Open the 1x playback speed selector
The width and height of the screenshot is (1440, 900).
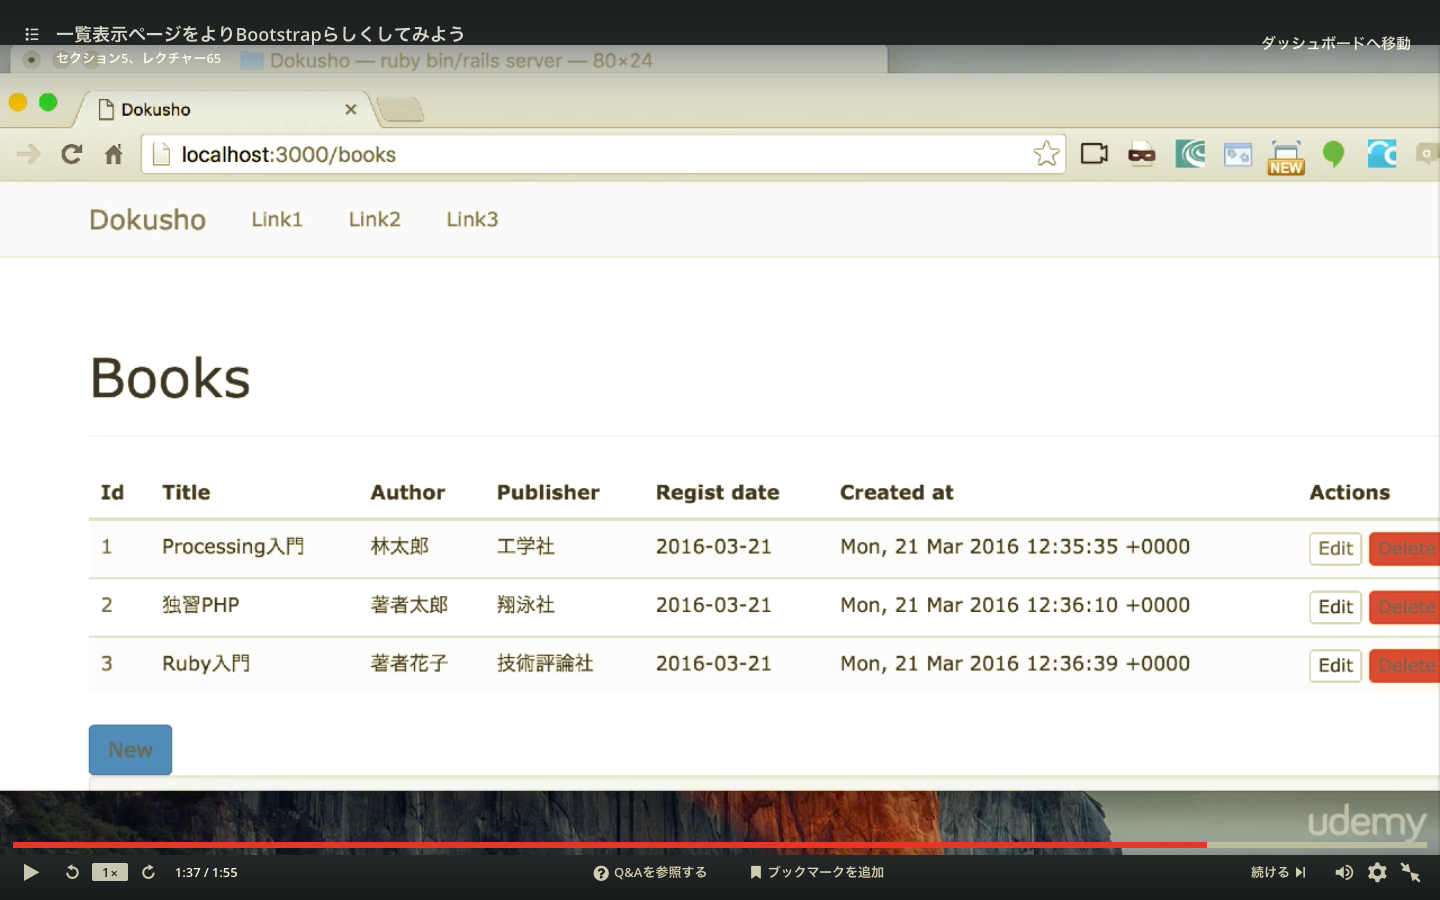click(x=110, y=872)
